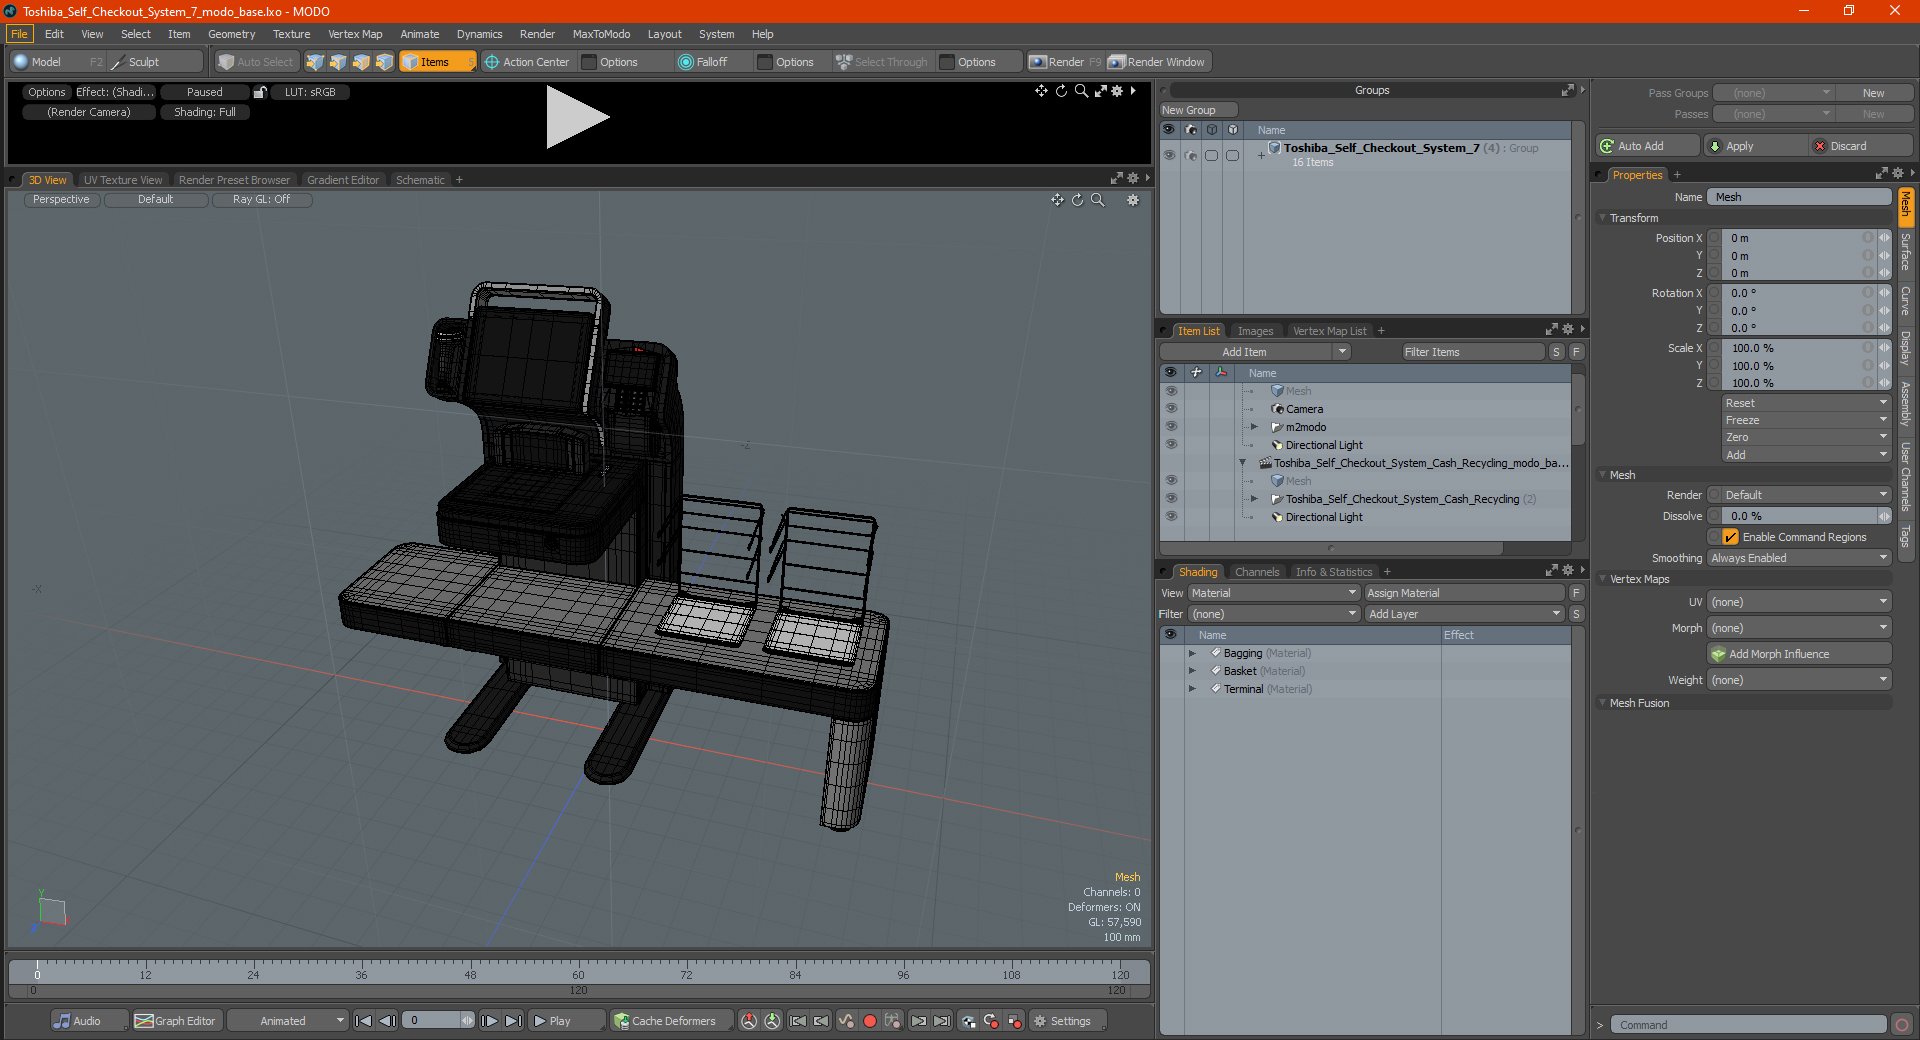Step to next frame
The image size is (1920, 1040).
[489, 1021]
